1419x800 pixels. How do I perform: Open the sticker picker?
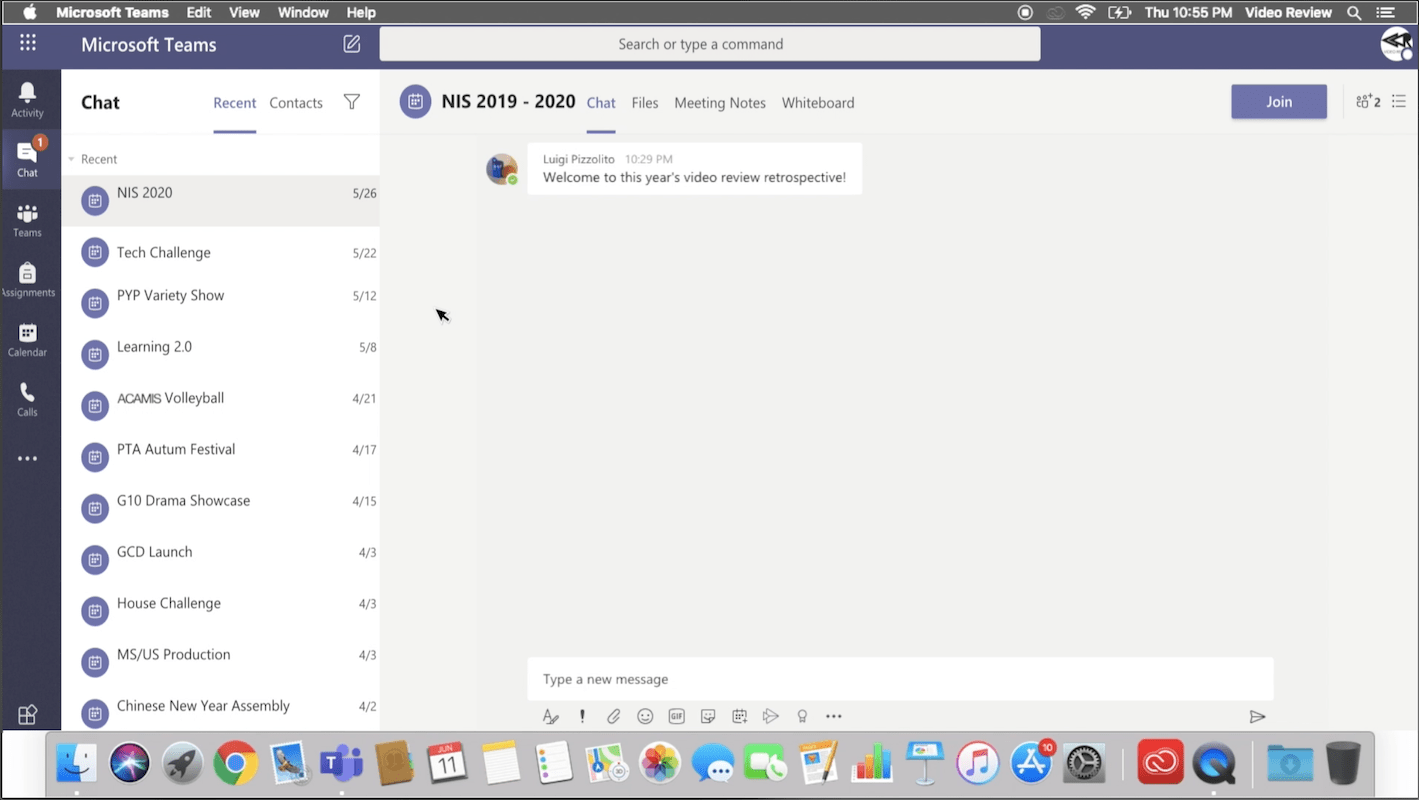[x=708, y=716]
